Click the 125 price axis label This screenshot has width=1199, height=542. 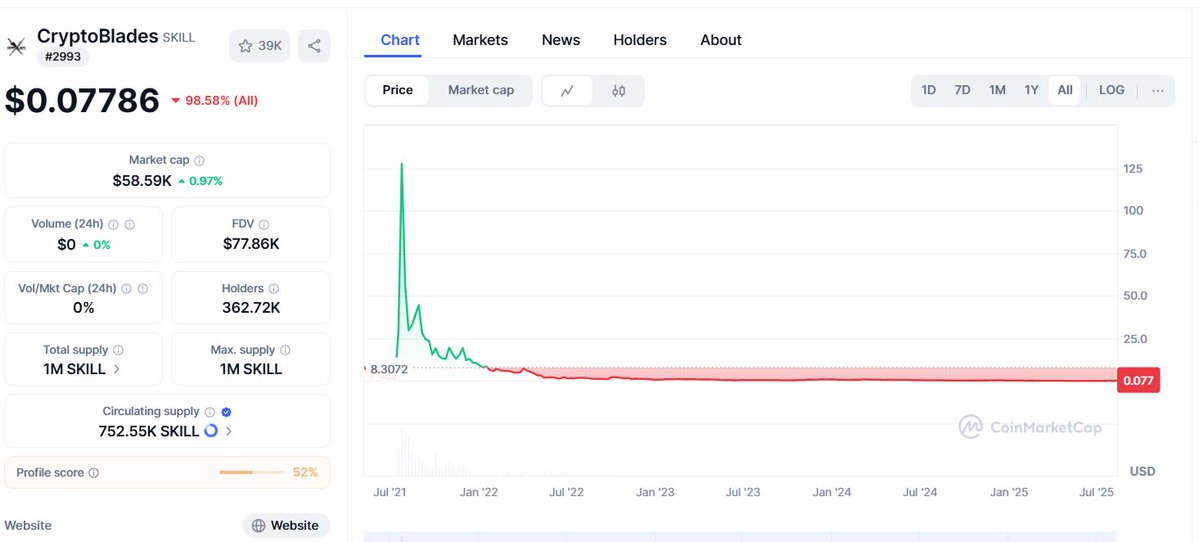1133,168
